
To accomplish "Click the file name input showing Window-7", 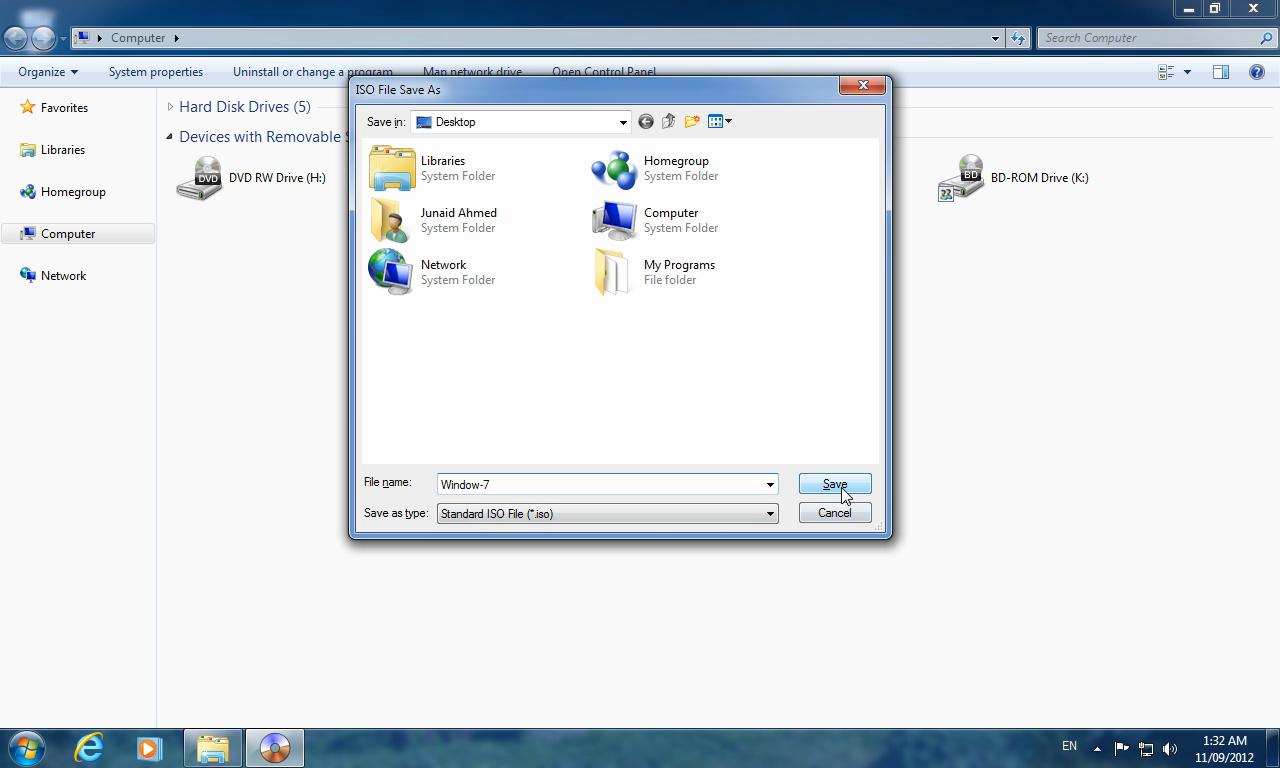I will (600, 484).
